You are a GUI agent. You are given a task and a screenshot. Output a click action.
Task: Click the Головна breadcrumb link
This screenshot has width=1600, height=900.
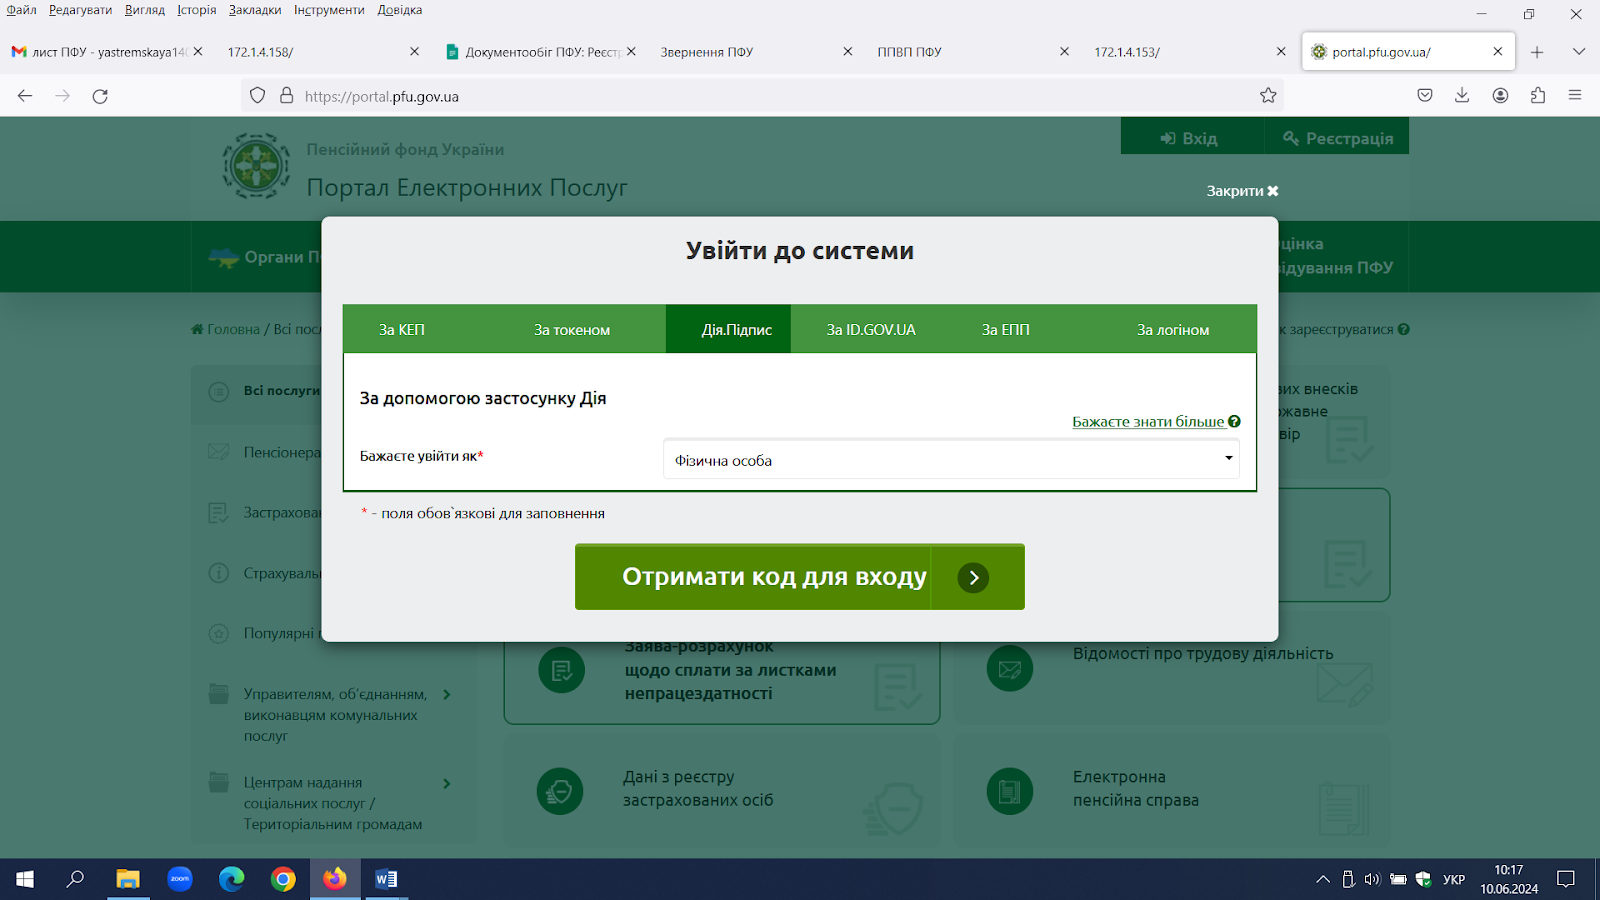(x=233, y=329)
